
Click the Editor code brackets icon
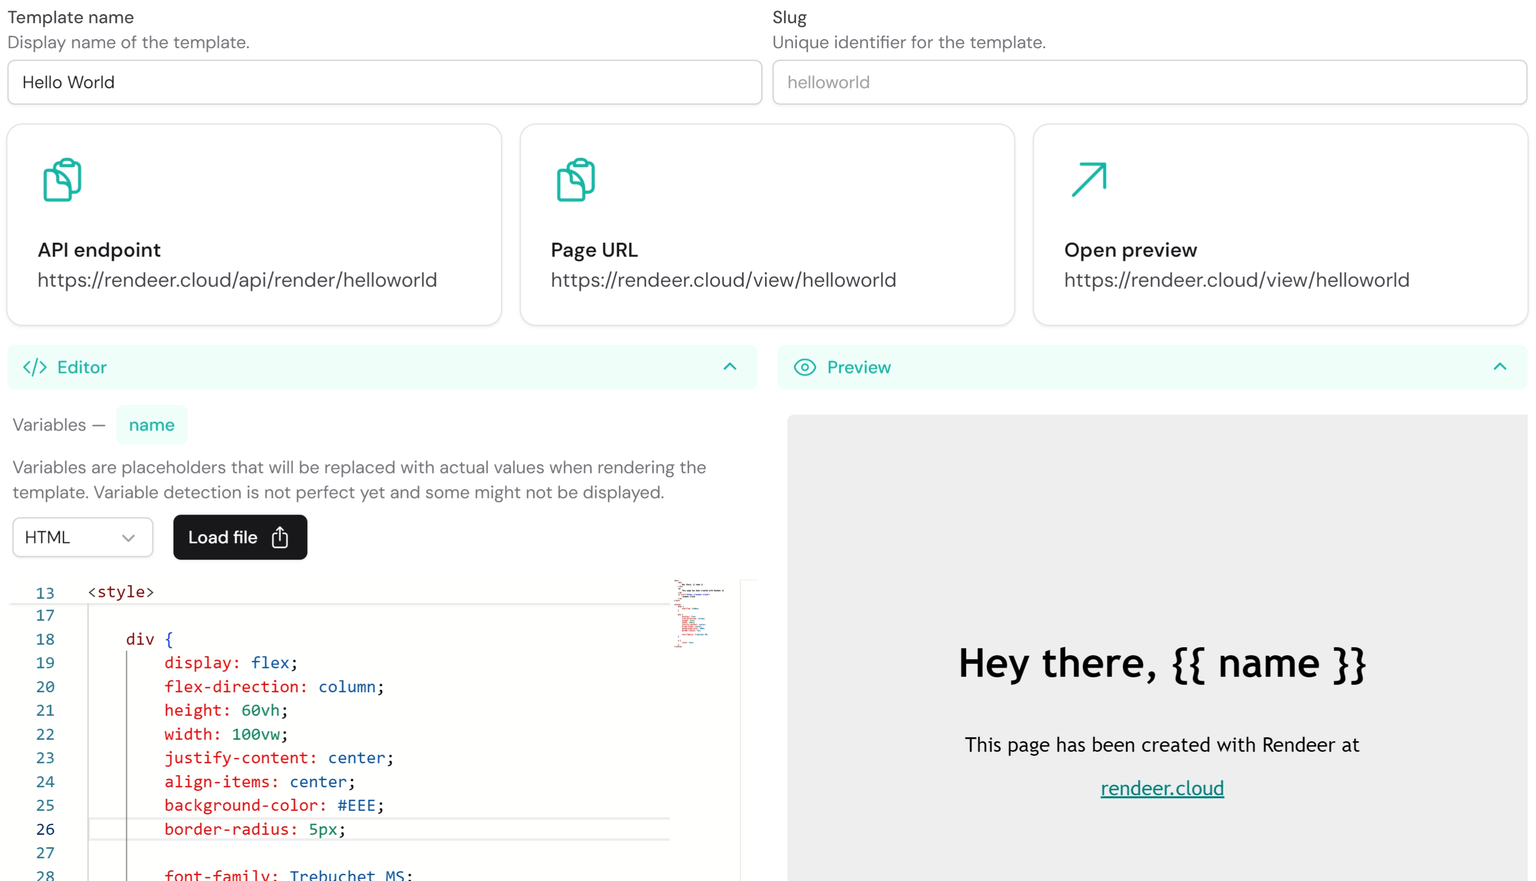click(x=35, y=367)
